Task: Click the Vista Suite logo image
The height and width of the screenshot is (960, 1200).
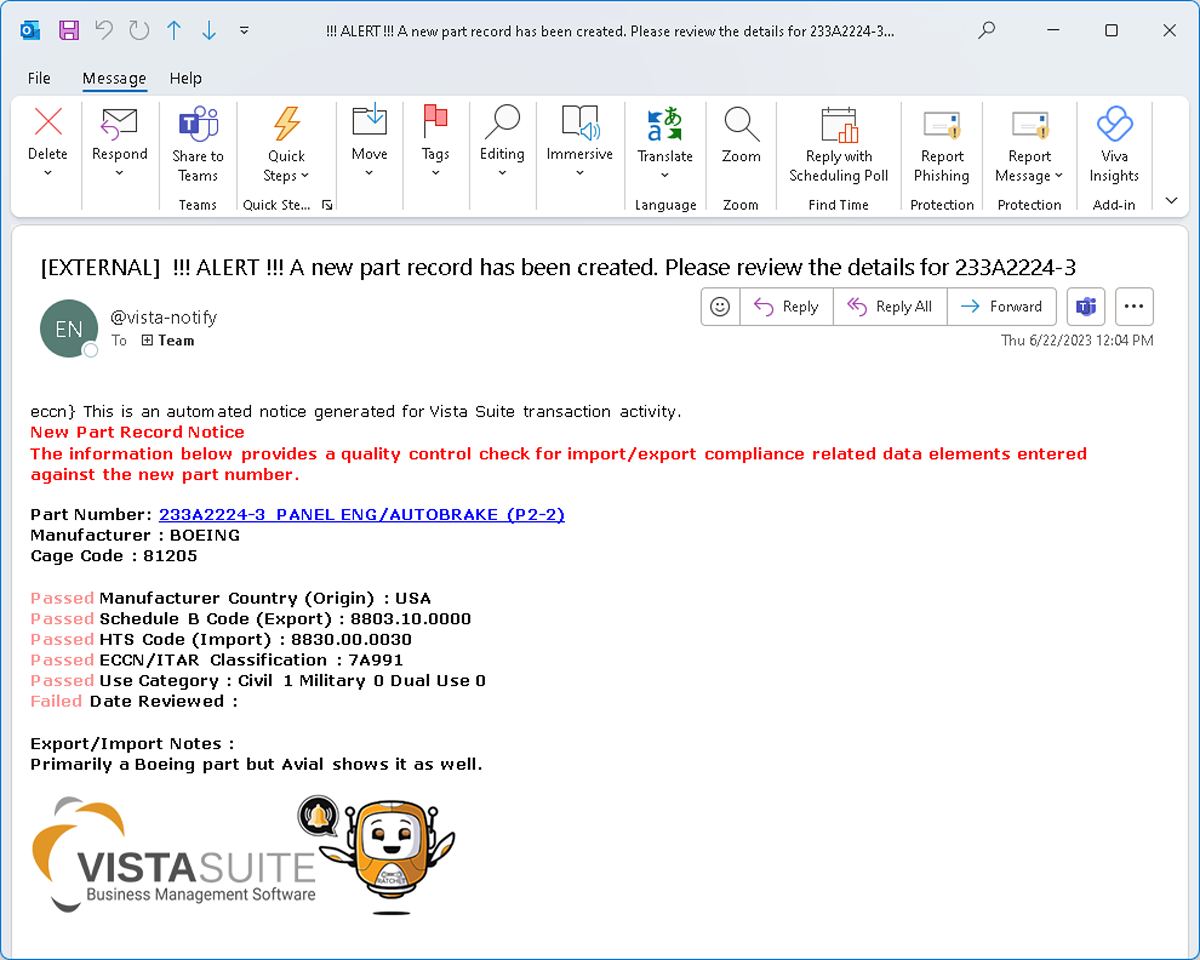Action: [x=176, y=855]
